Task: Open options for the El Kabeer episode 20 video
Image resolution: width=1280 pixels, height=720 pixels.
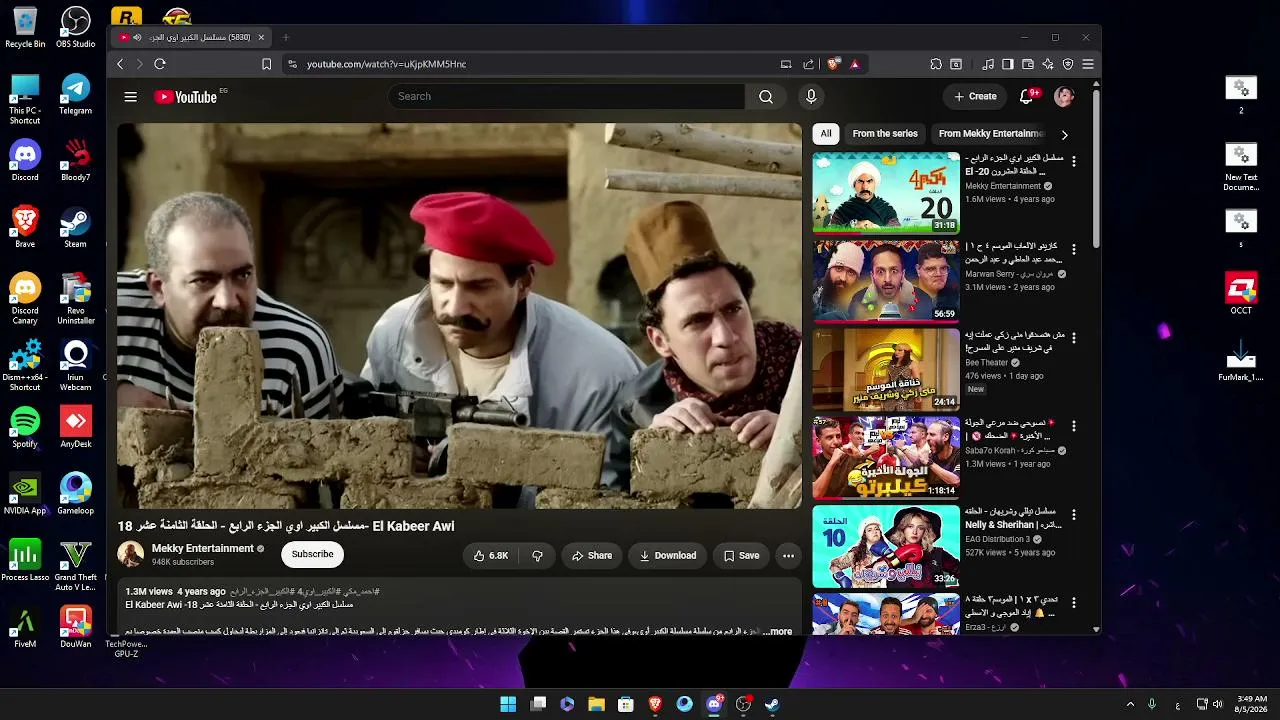Action: [1074, 161]
